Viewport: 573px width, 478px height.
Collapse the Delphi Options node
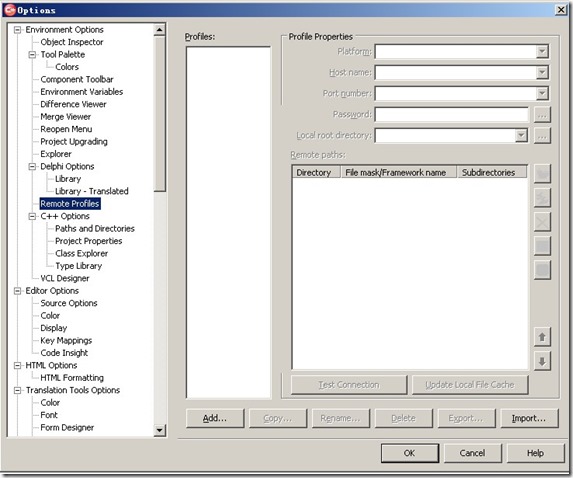click(32, 166)
